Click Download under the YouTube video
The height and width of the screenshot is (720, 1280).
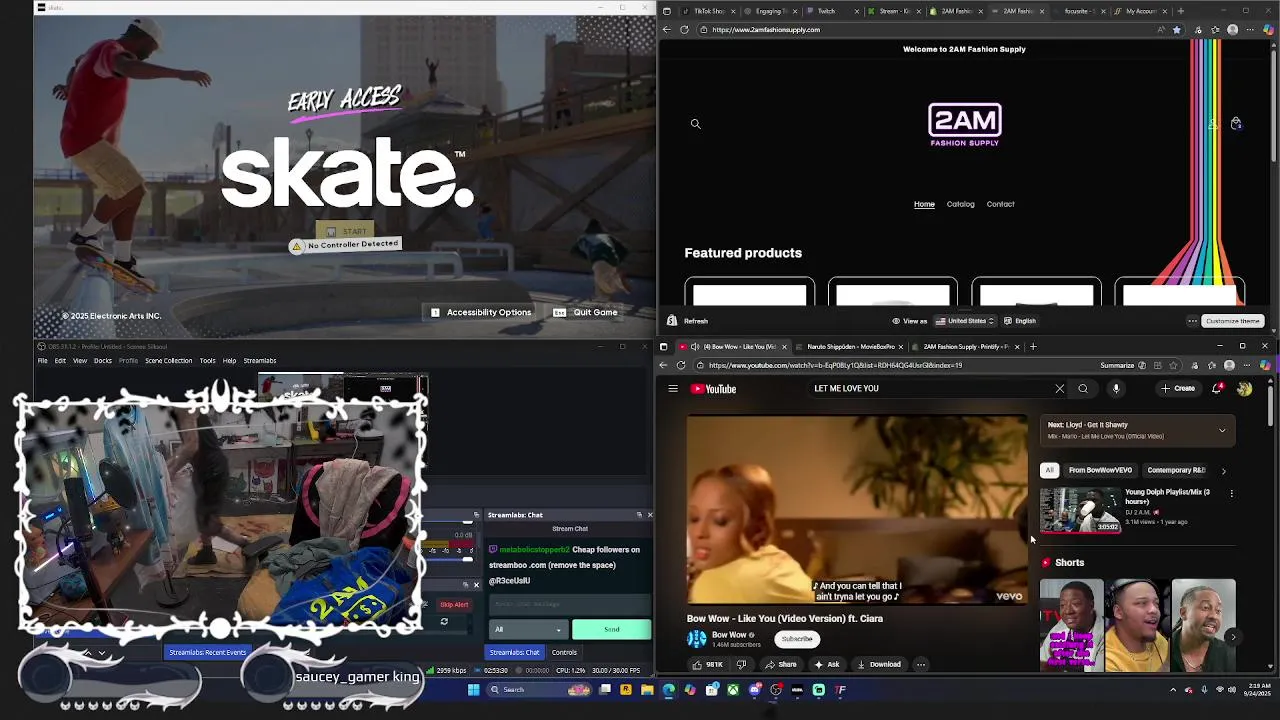879,665
